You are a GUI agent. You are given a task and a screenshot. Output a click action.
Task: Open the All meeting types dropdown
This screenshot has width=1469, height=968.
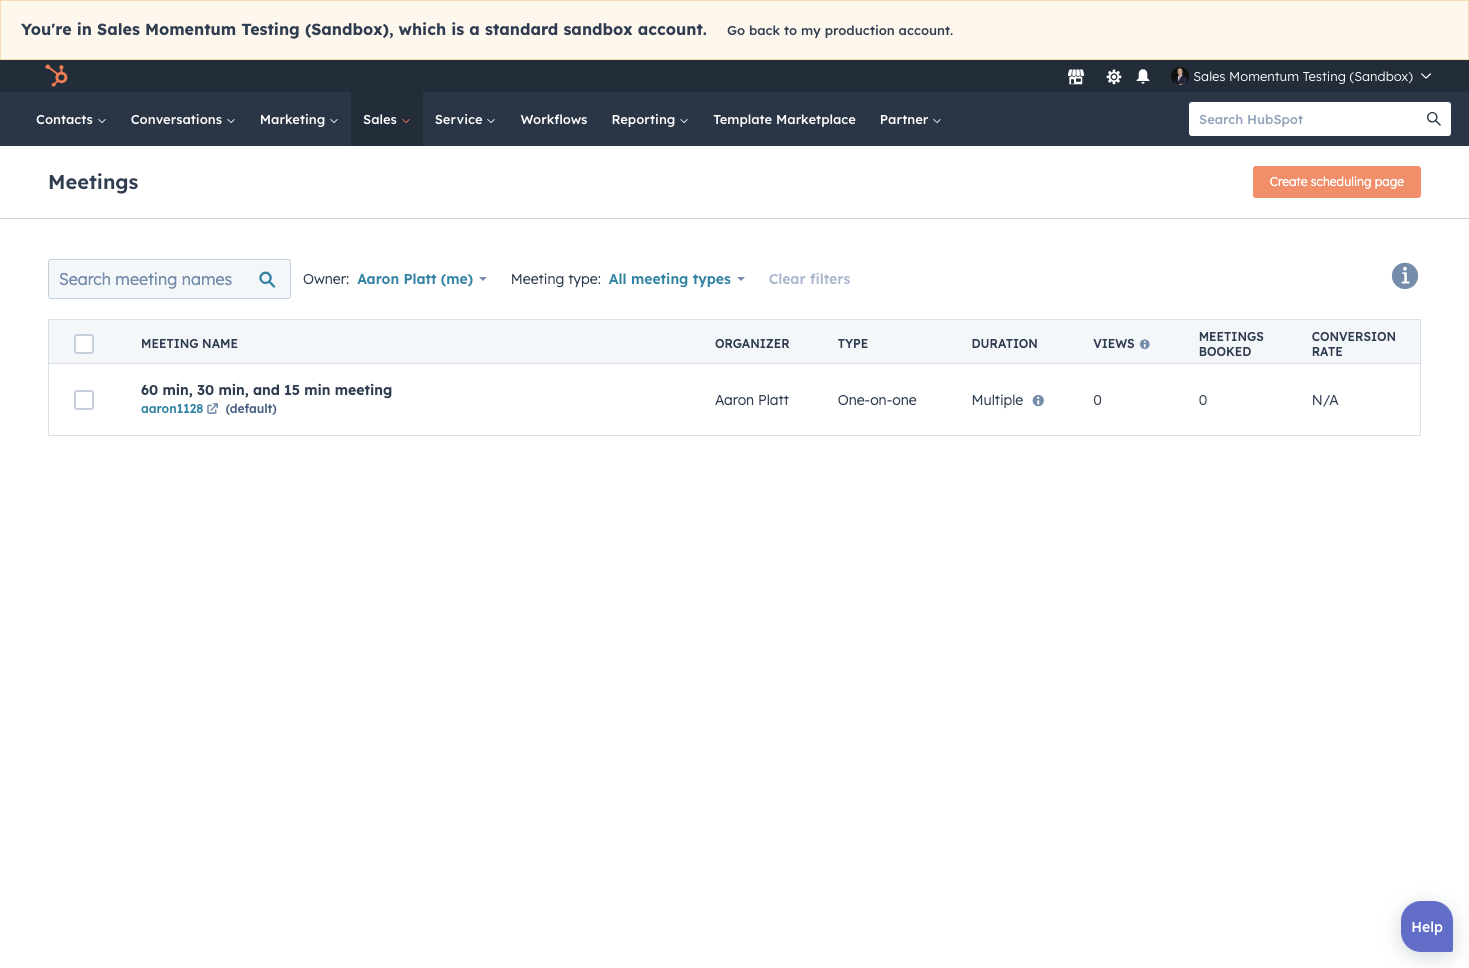coord(677,279)
